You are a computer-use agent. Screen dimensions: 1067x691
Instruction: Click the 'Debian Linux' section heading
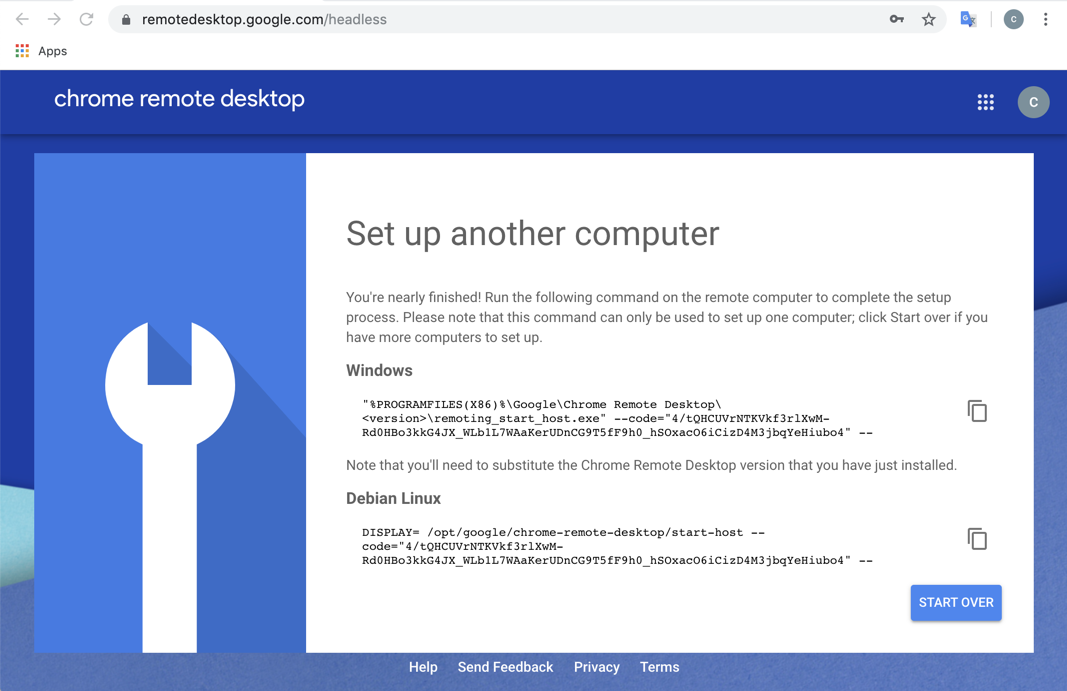(393, 498)
